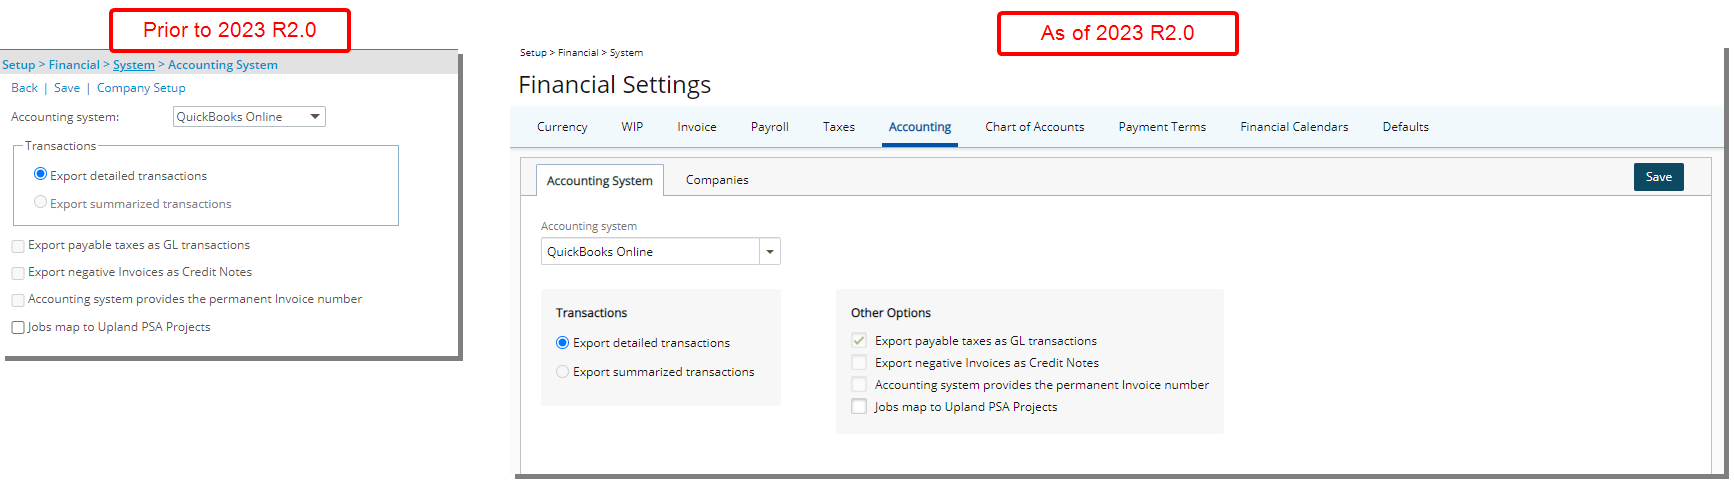Open the Chart of Accounts tab

(1034, 127)
